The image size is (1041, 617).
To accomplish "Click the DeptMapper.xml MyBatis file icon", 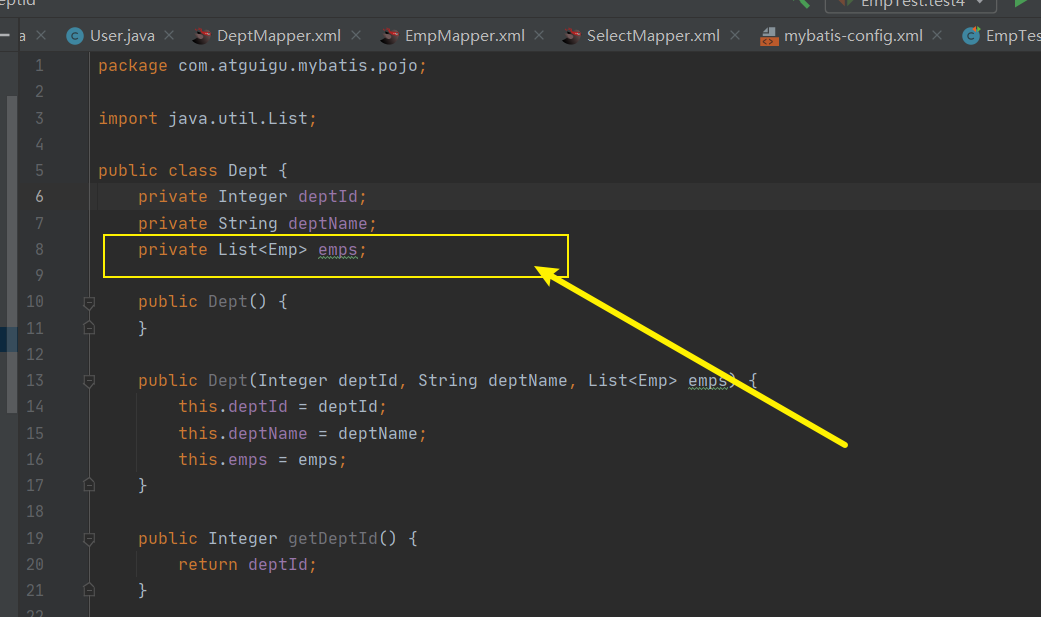I will tap(202, 36).
